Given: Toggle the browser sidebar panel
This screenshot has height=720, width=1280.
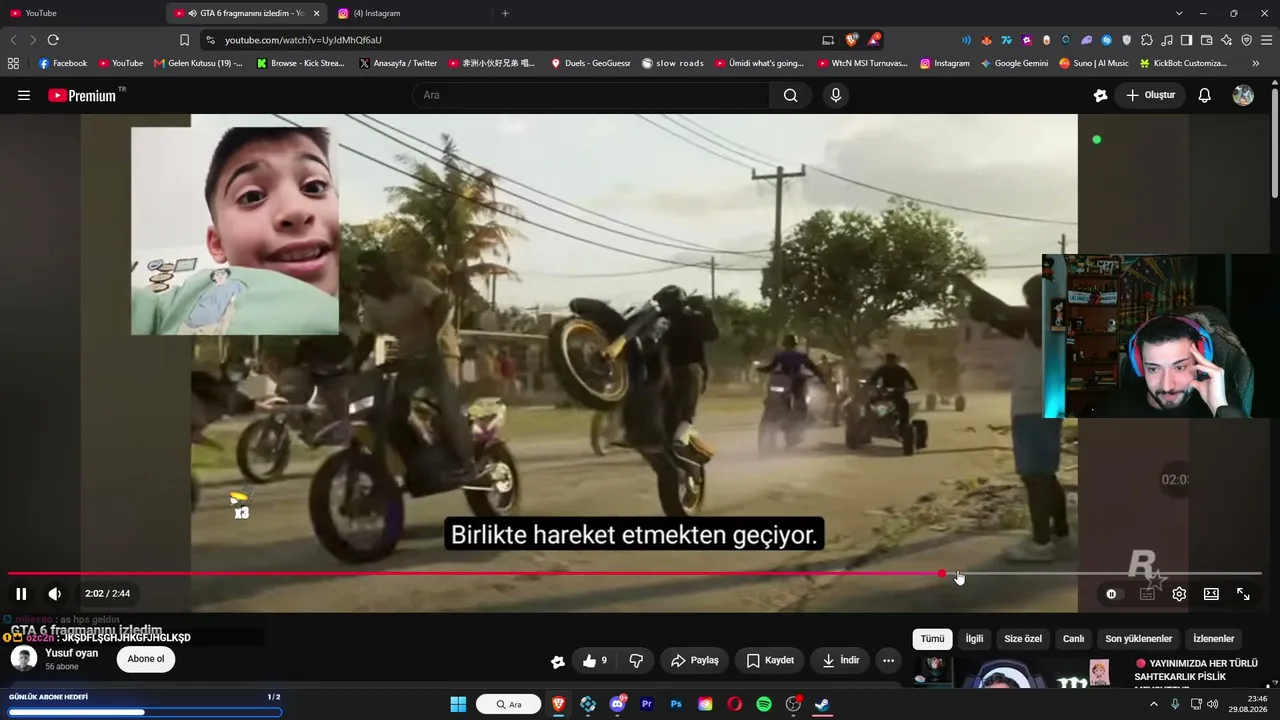Looking at the screenshot, I should (x=1186, y=40).
